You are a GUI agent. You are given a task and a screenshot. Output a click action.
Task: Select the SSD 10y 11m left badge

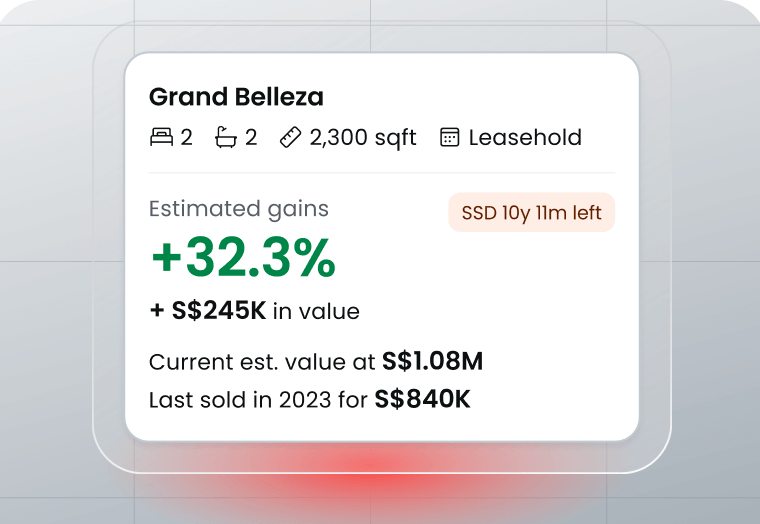coord(531,213)
